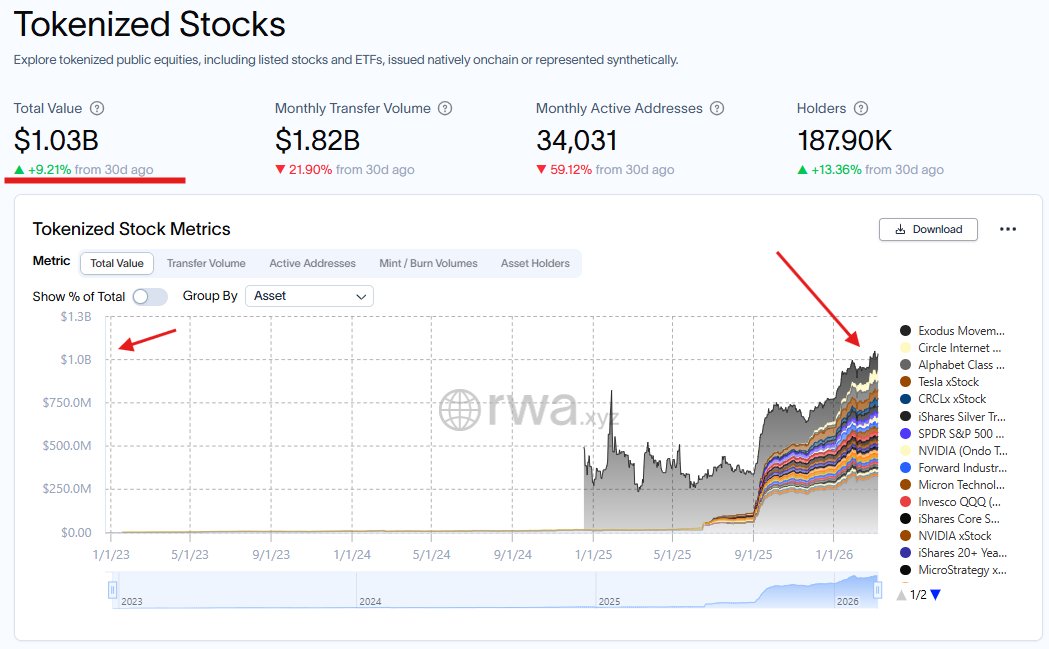The height and width of the screenshot is (649, 1049).
Task: Click the iShares Core S... legend entry
Action: point(951,519)
